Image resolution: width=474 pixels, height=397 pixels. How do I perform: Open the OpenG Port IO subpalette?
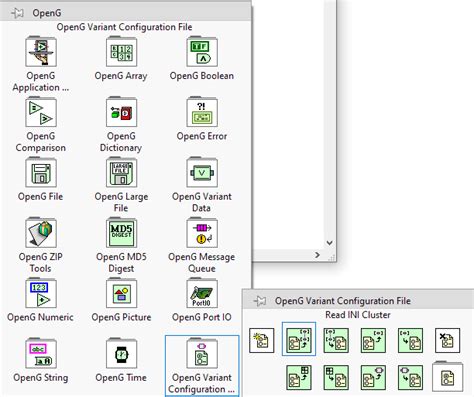202,293
